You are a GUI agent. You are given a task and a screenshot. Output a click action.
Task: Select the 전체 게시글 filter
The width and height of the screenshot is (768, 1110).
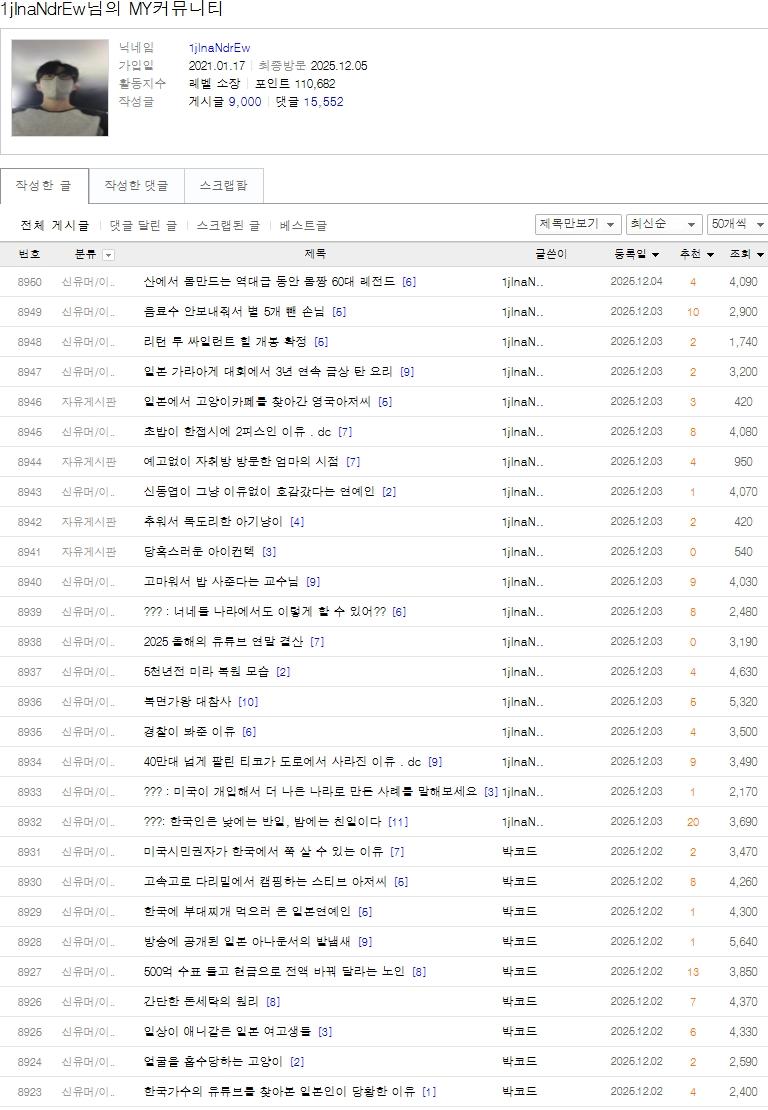pos(55,225)
